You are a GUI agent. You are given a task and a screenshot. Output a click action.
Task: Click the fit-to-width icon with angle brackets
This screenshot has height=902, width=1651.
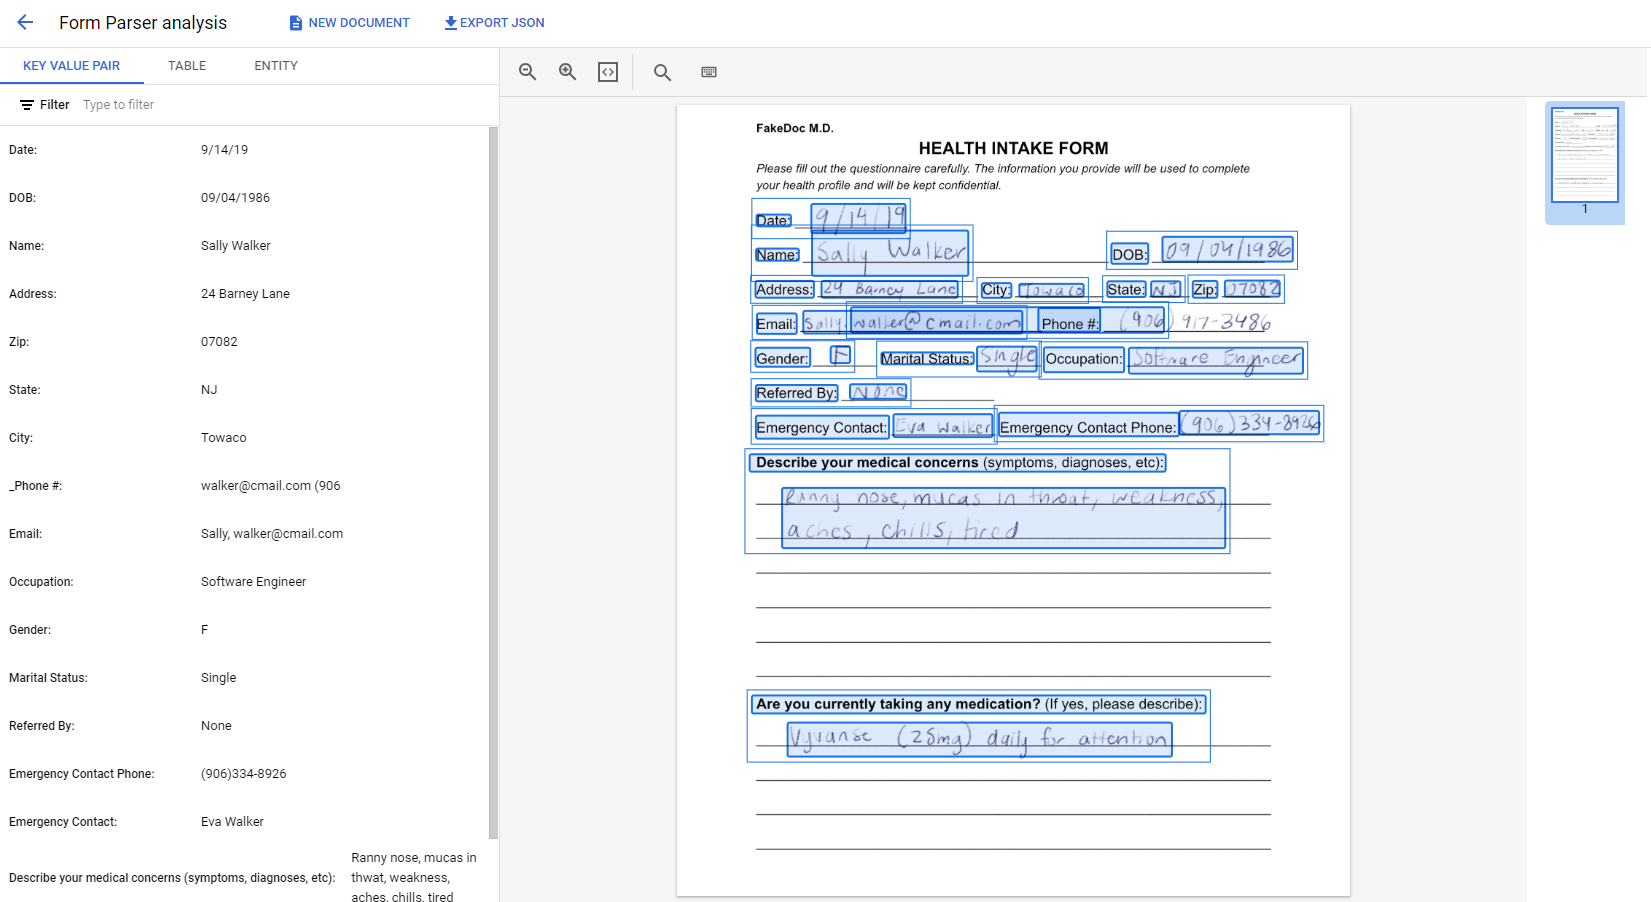pos(608,72)
